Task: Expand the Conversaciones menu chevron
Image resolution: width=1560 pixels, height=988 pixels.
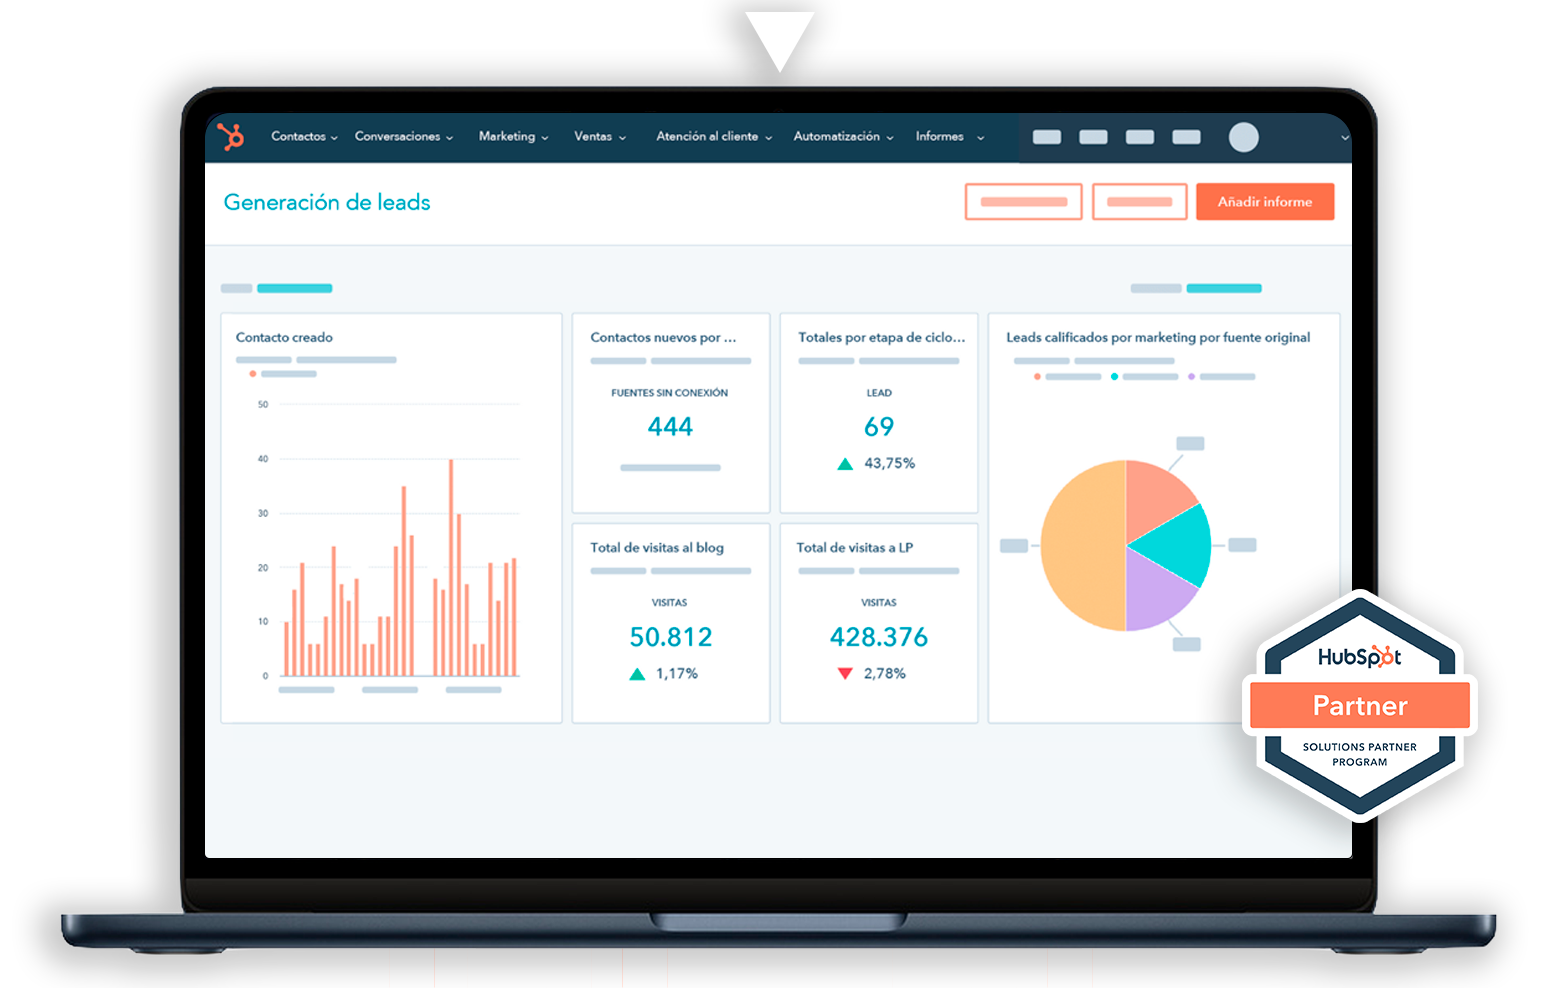Action: tap(449, 138)
